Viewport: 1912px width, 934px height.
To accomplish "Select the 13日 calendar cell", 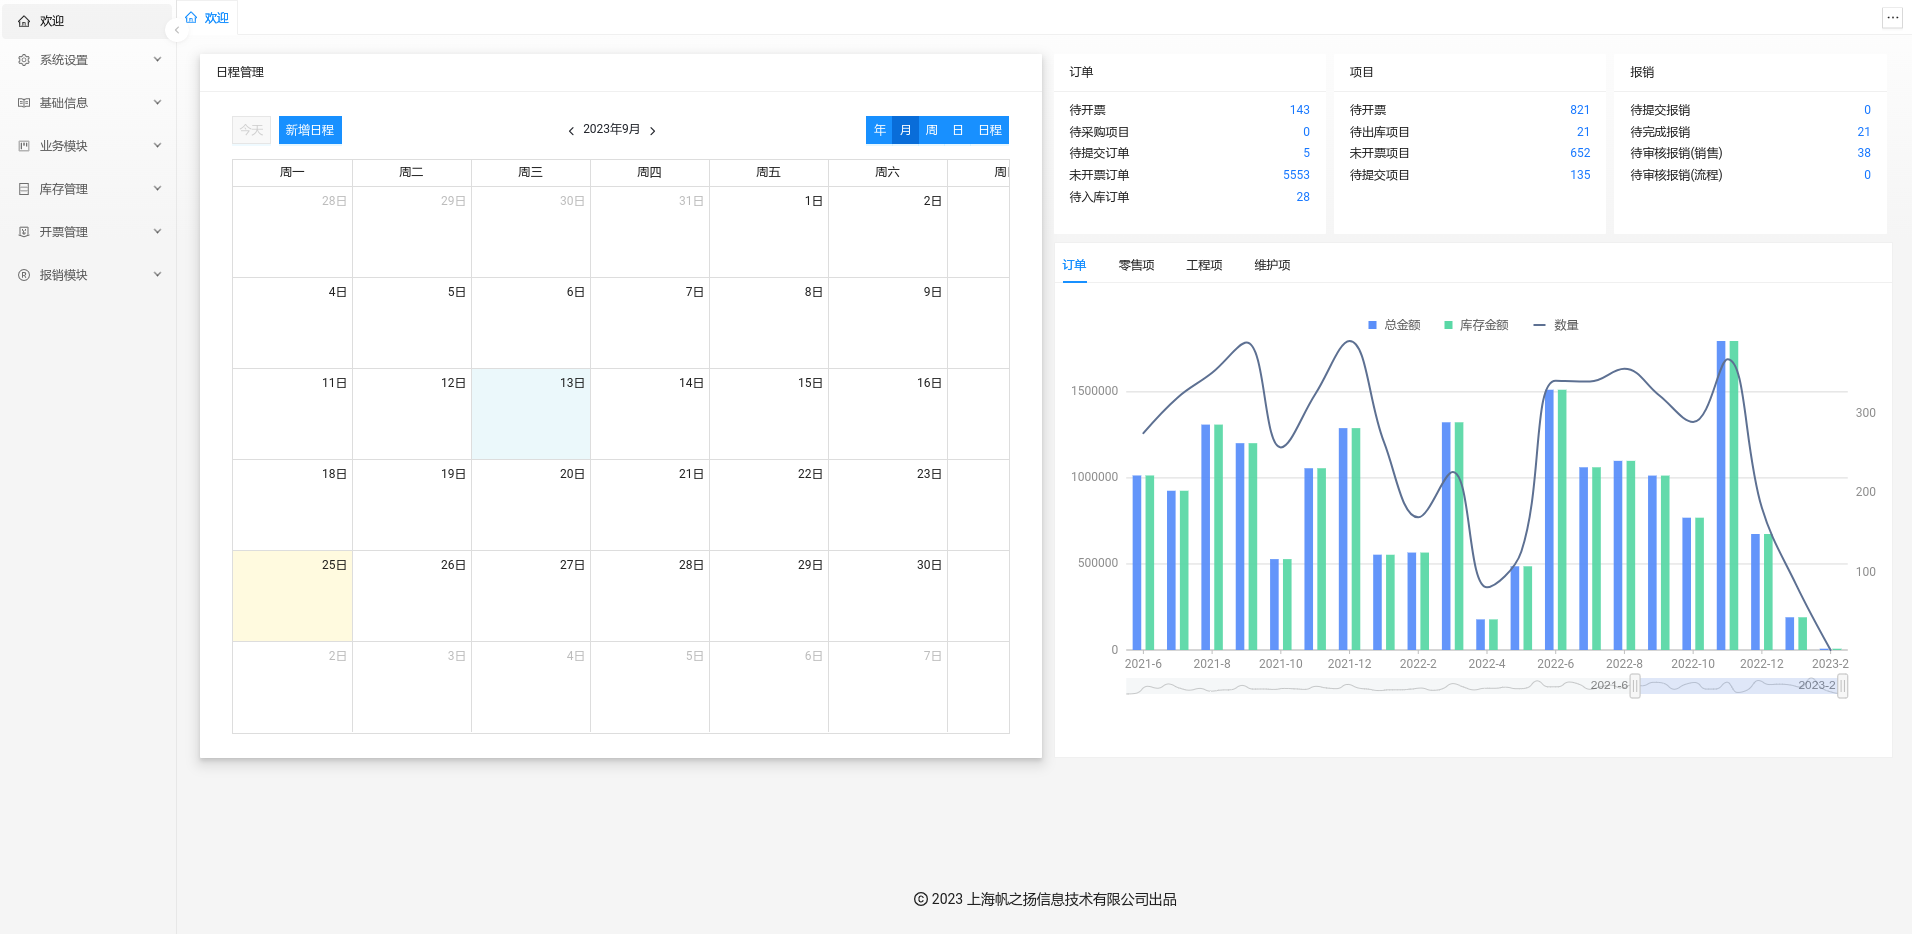I will [x=530, y=414].
